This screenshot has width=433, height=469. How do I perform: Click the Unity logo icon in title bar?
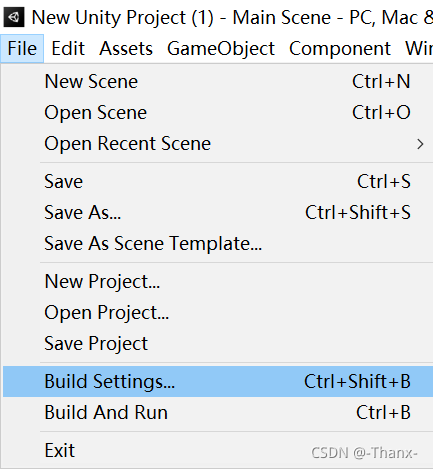coord(14,17)
